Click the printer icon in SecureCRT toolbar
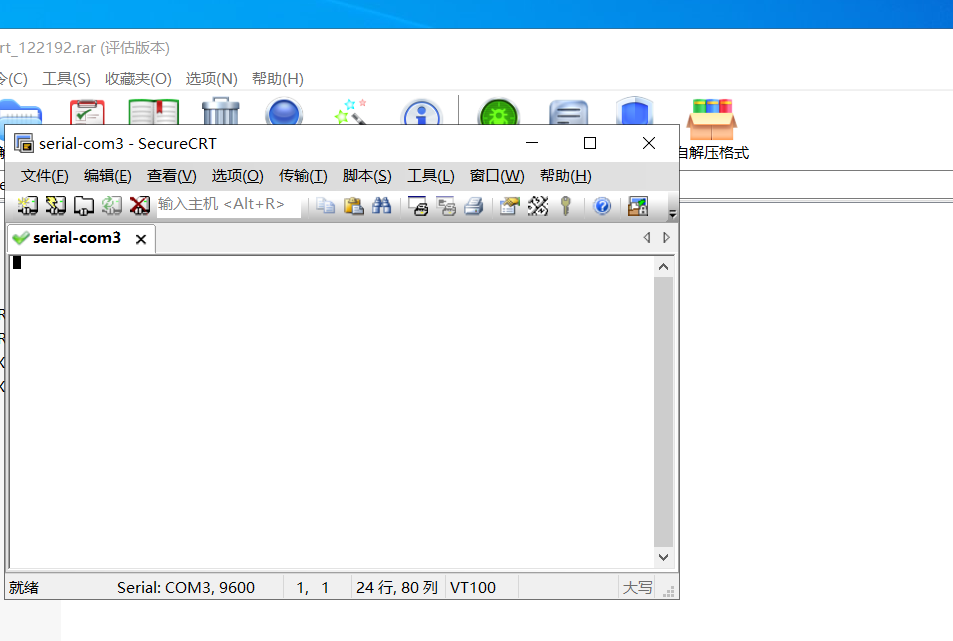 point(473,206)
